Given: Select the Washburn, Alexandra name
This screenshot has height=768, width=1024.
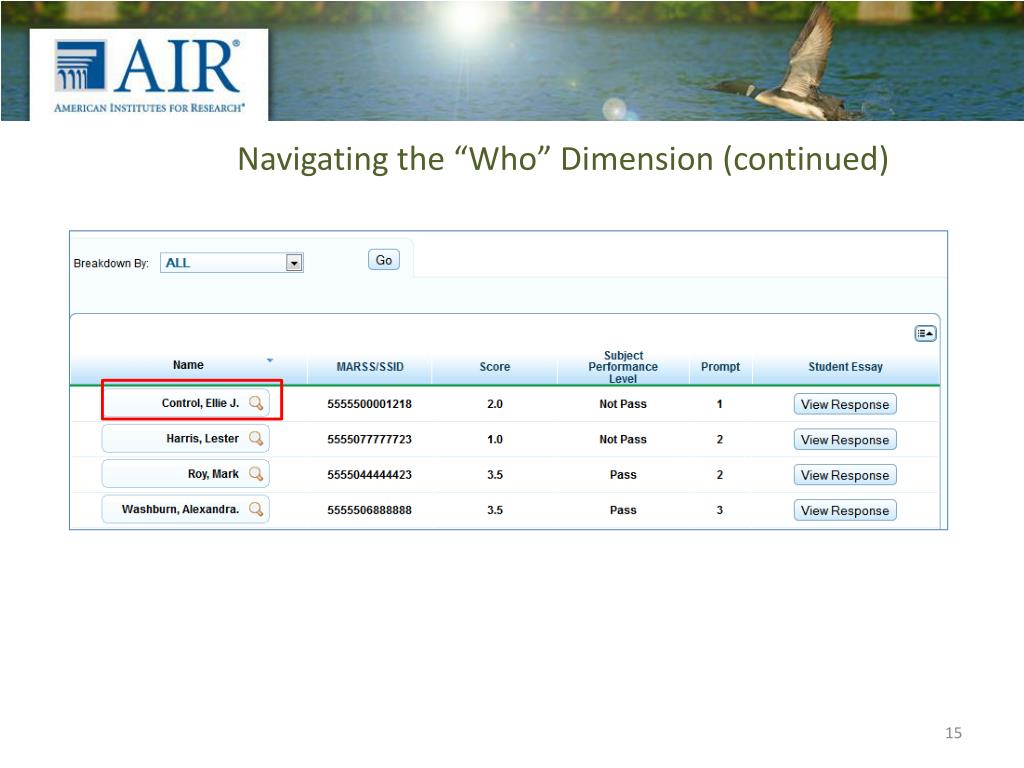Looking at the screenshot, I should pyautogui.click(x=180, y=509).
